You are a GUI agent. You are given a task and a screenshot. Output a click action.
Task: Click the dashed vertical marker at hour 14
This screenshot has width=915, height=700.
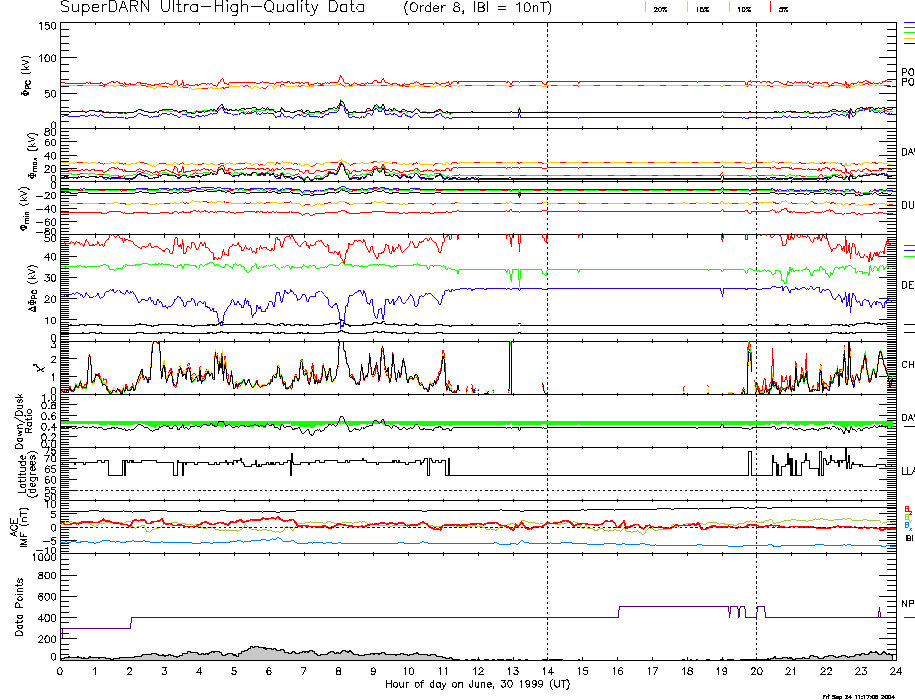click(x=548, y=300)
